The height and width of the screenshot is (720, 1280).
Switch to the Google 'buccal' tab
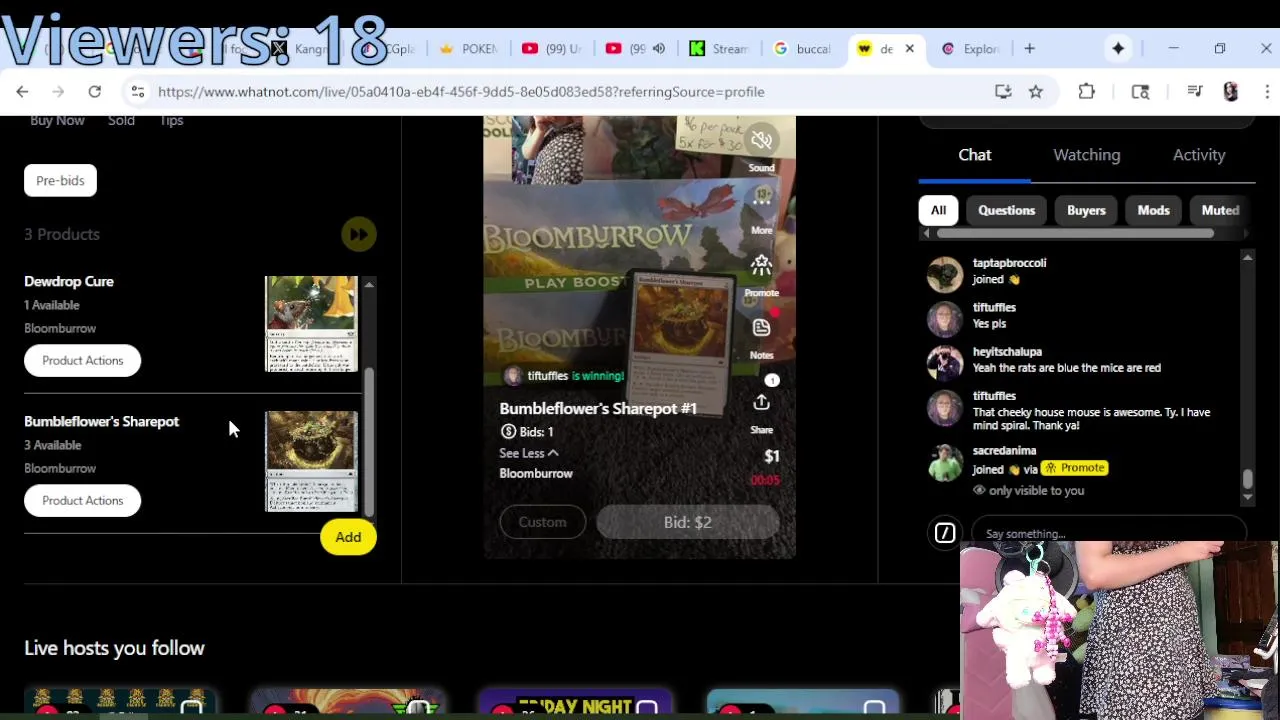[803, 49]
